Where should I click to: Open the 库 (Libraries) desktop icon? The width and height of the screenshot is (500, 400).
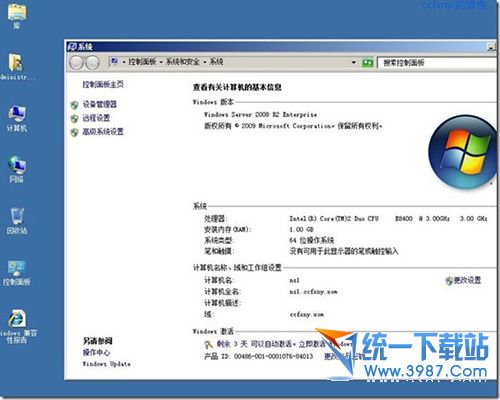click(x=17, y=16)
